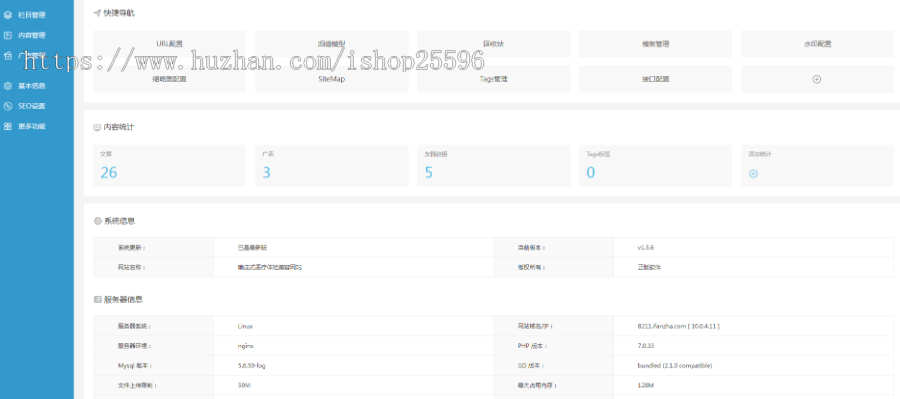Click the 内容统计 section icon

97,127
